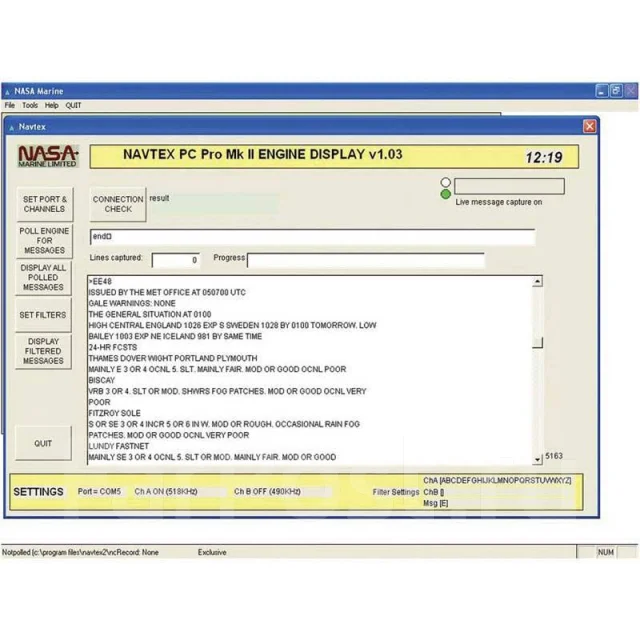640x640 pixels.
Task: Select the 'FITZROY SOLE' line
Action: point(114,413)
